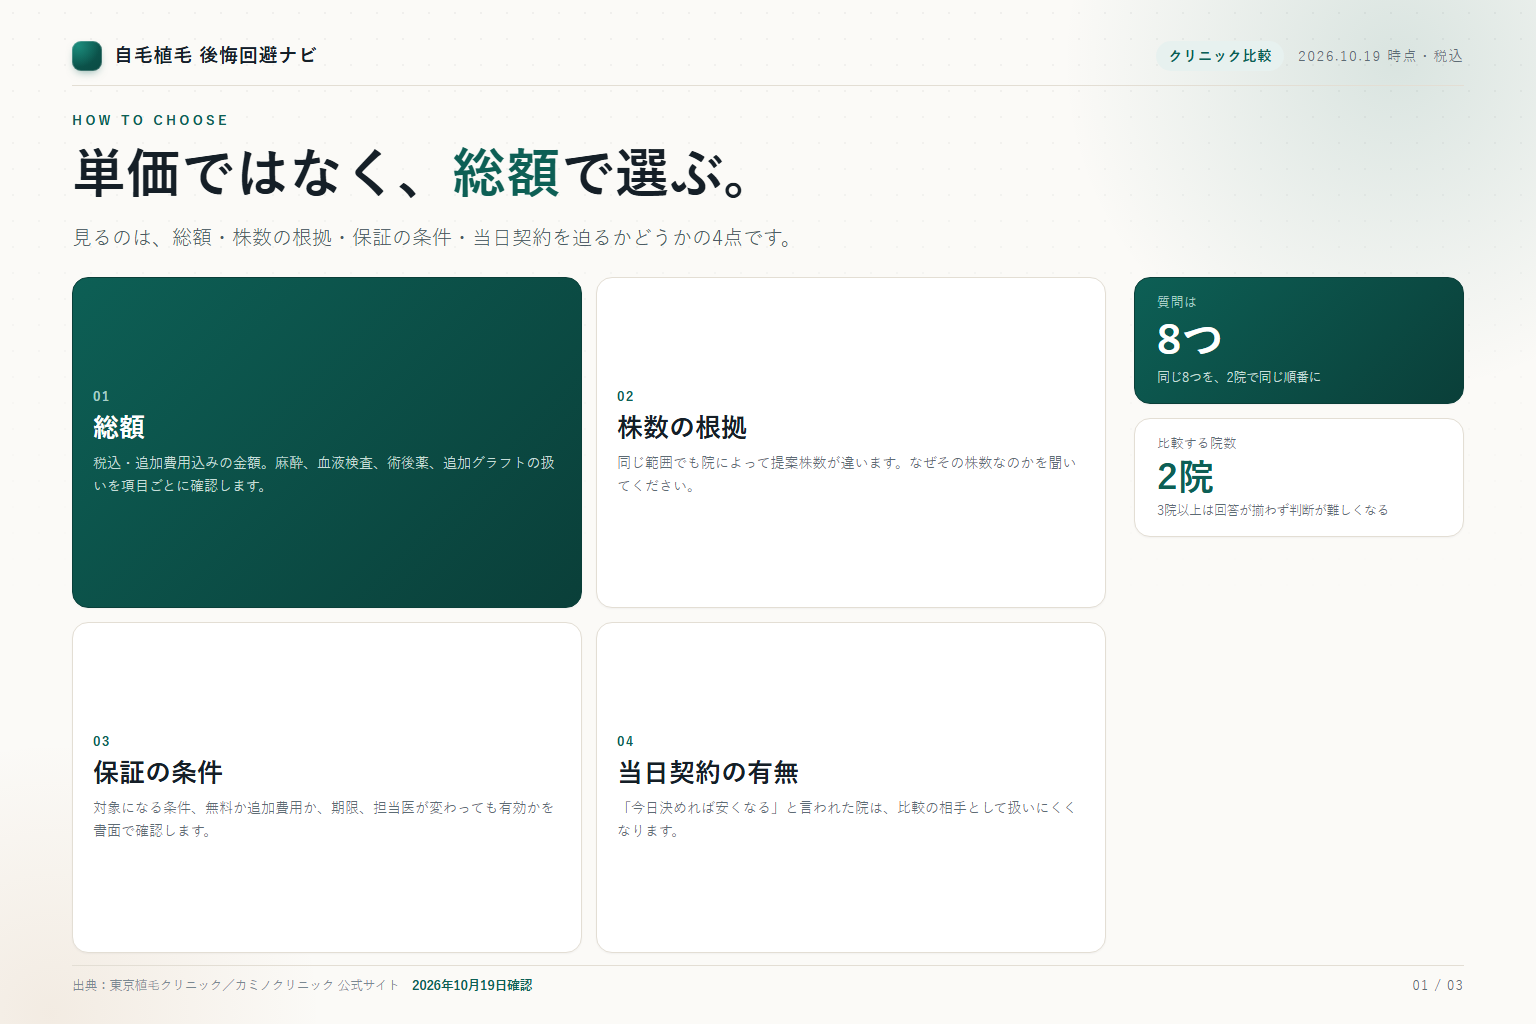The width and height of the screenshot is (1536, 1024).
Task: Click the 01 / 03 page indicator
Action: pos(1437,985)
